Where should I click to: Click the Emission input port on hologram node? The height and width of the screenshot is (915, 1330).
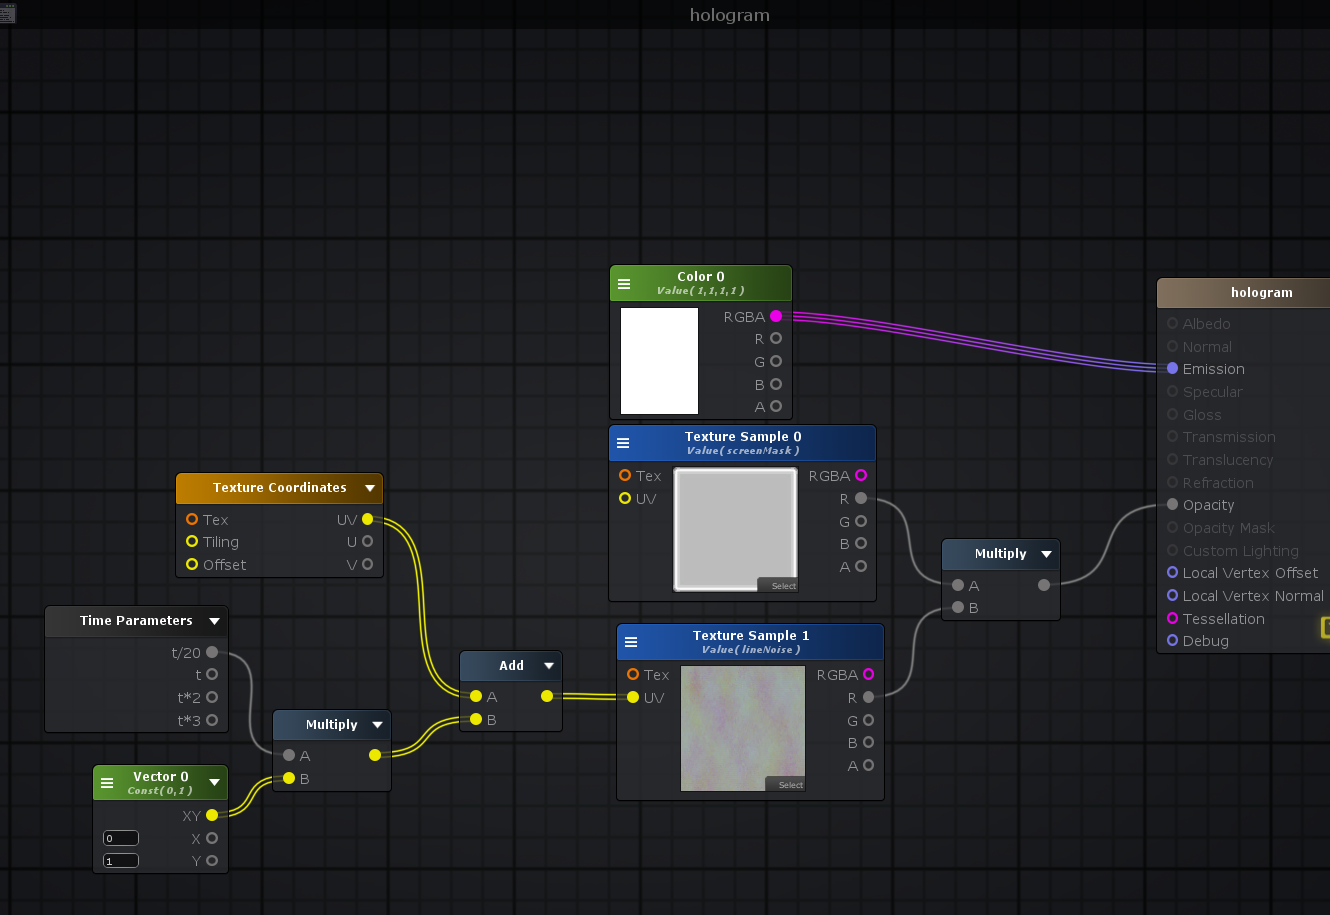pyautogui.click(x=1172, y=368)
